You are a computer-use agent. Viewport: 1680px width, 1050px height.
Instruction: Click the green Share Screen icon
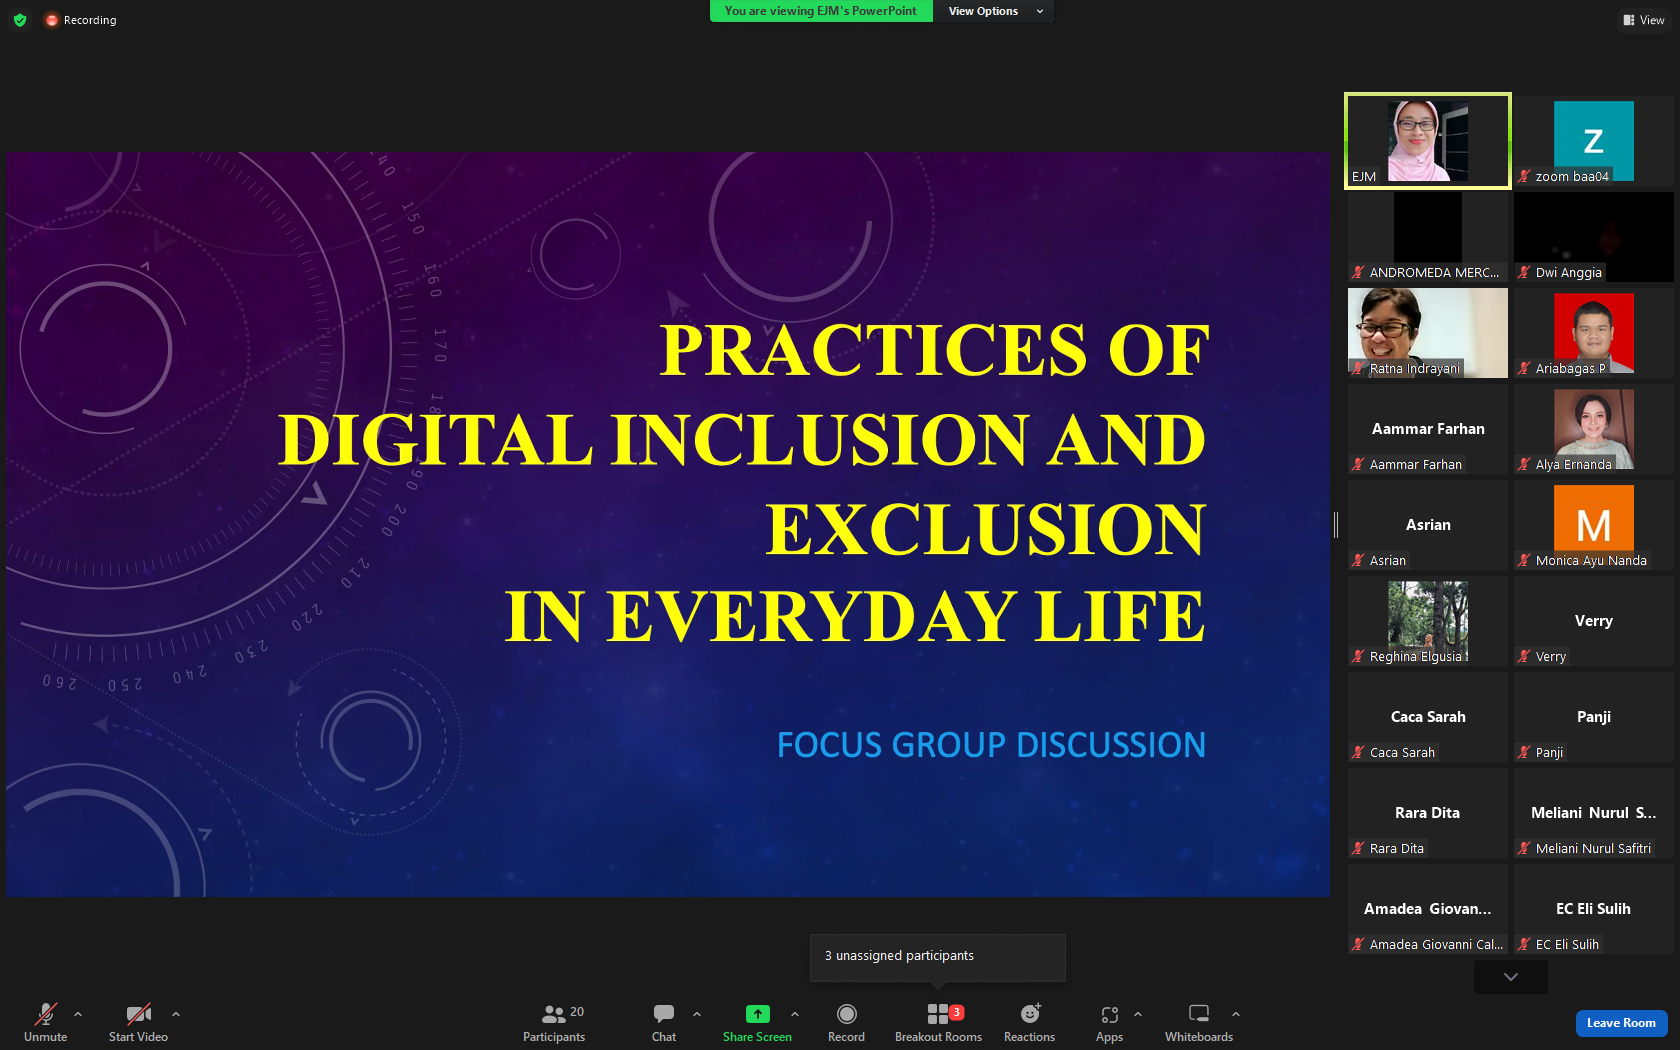tap(757, 1014)
